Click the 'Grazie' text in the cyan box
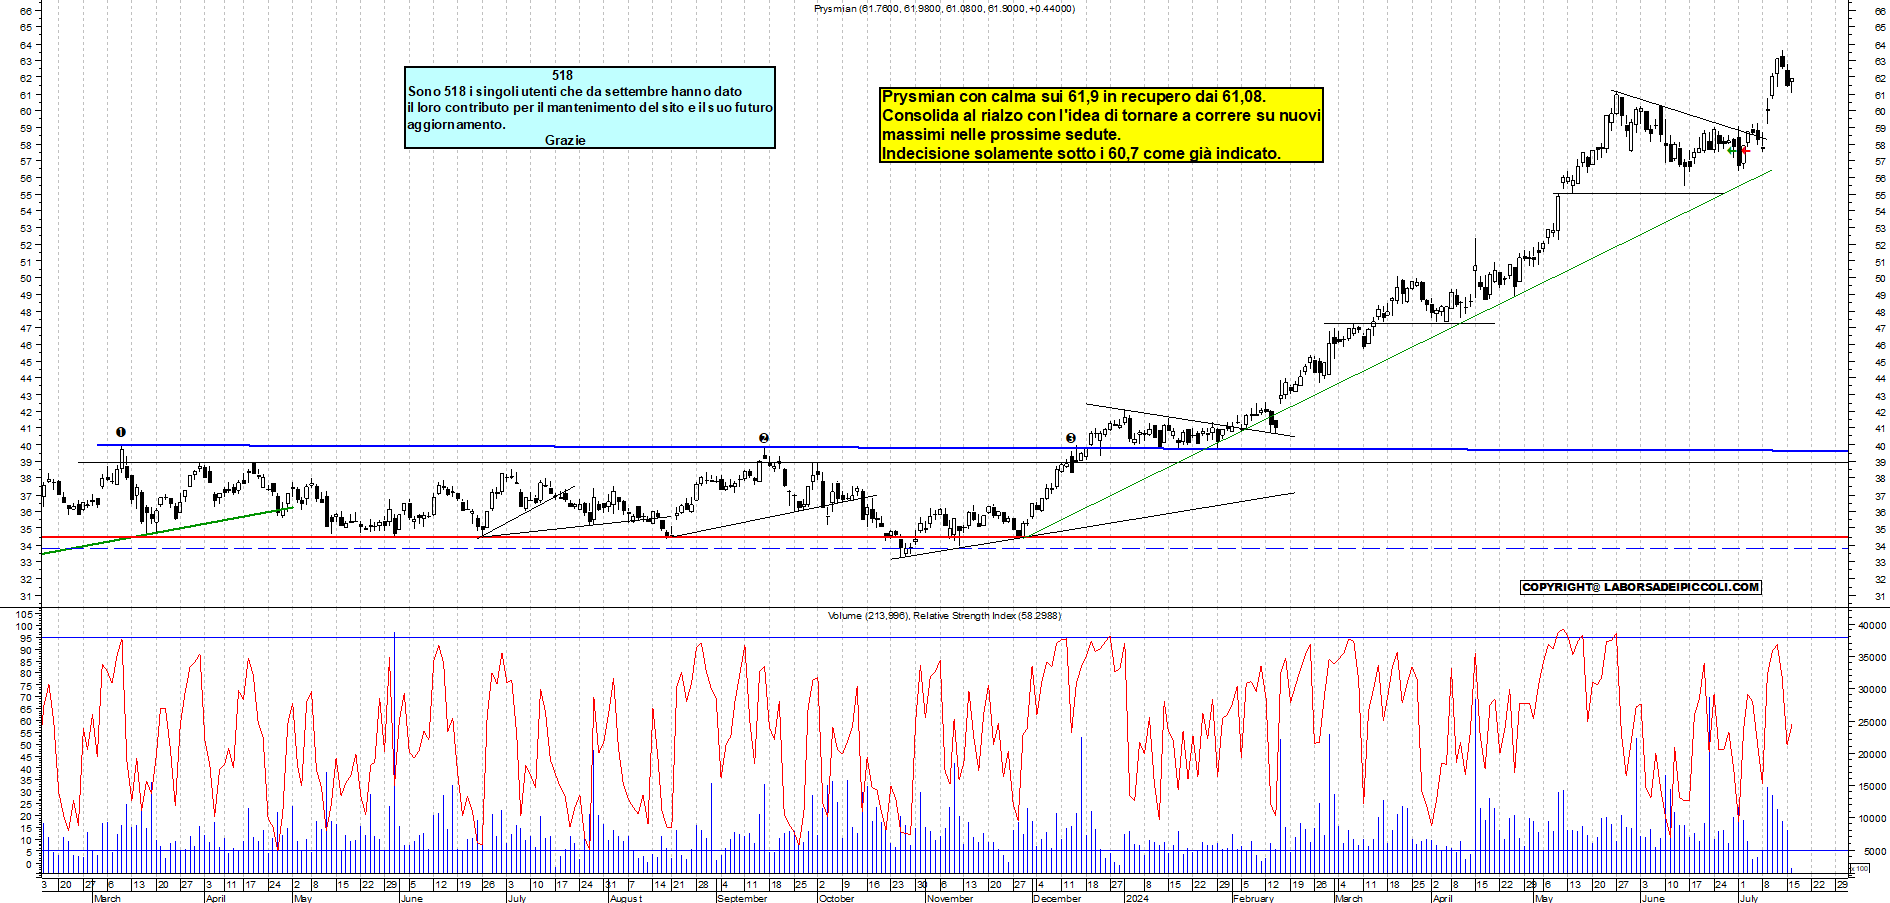Image resolution: width=1890 pixels, height=903 pixels. pyautogui.click(x=565, y=140)
